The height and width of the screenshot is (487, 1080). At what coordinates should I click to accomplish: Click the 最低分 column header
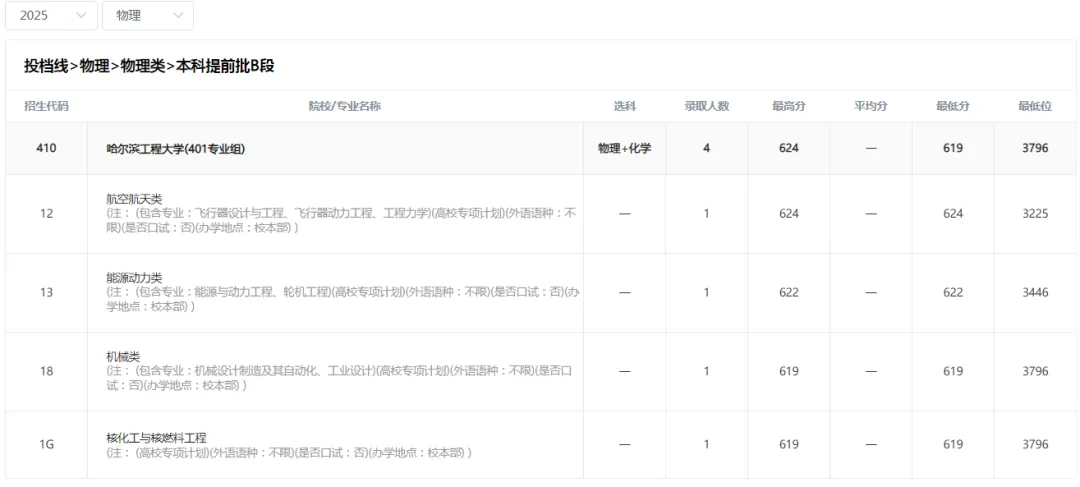953,106
